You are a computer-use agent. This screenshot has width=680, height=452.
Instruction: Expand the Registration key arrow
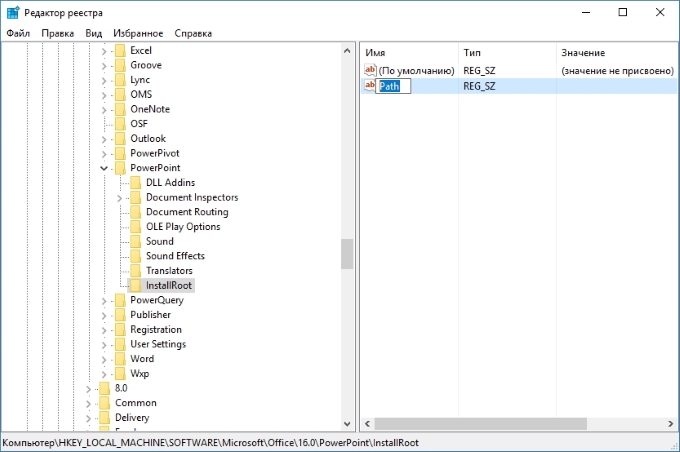tap(104, 330)
